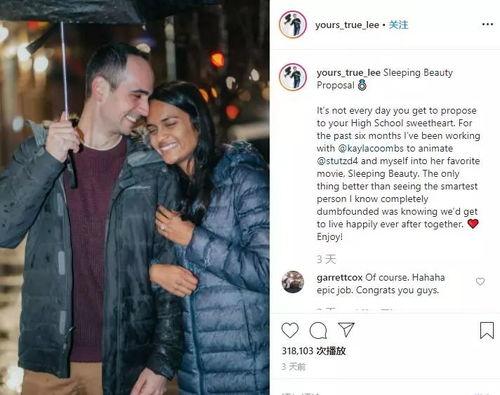Follow the account with the 关注 button
Screen dimensions: 500x395
(398, 25)
